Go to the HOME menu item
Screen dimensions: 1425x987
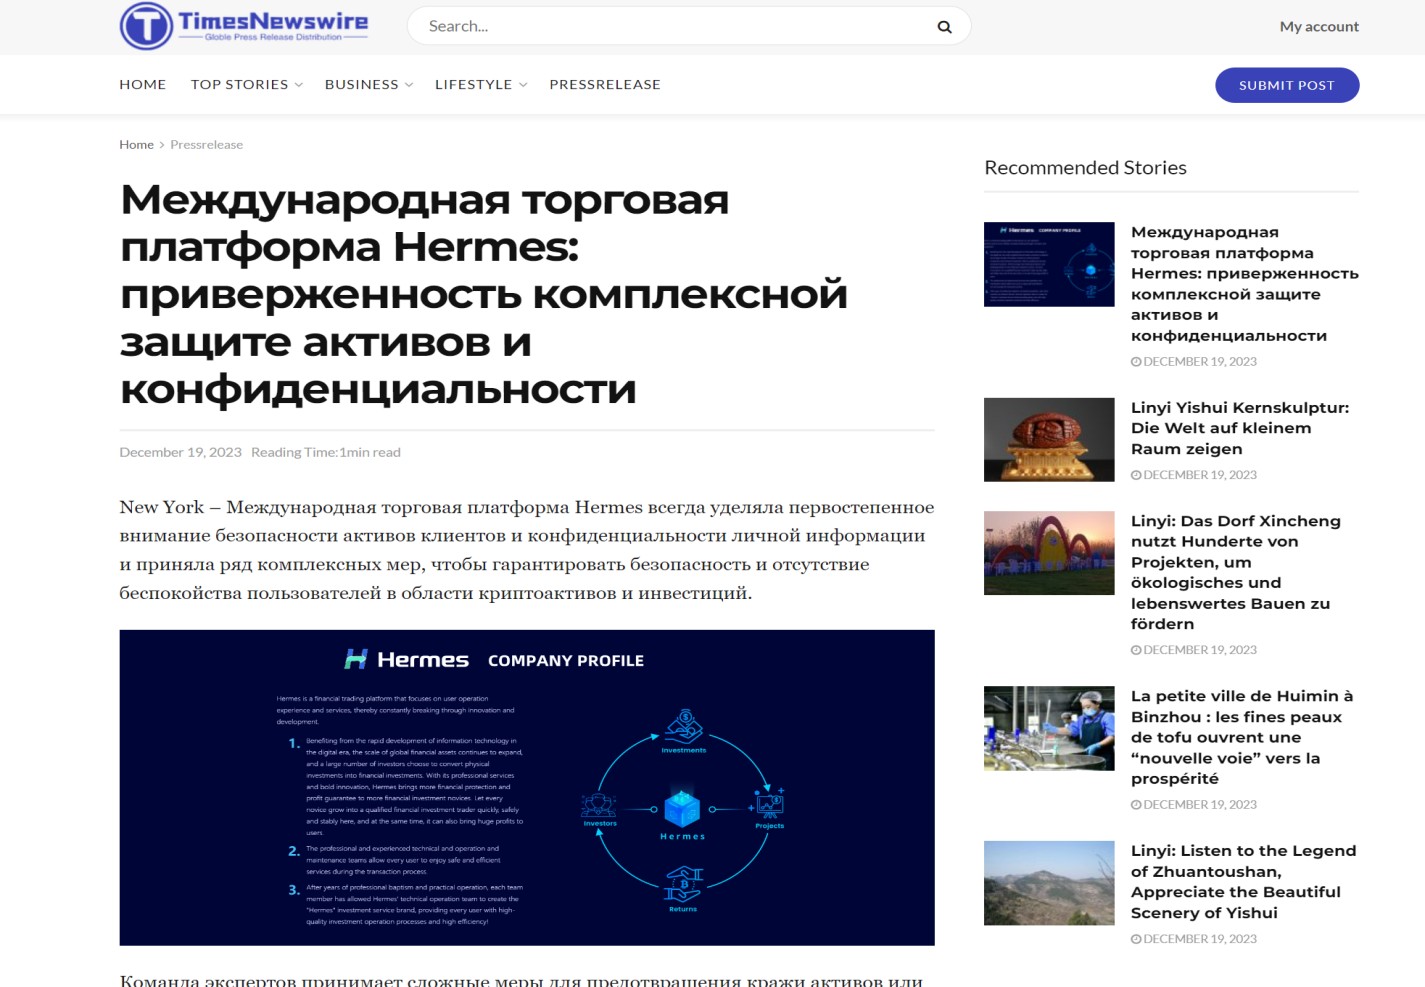(x=143, y=85)
